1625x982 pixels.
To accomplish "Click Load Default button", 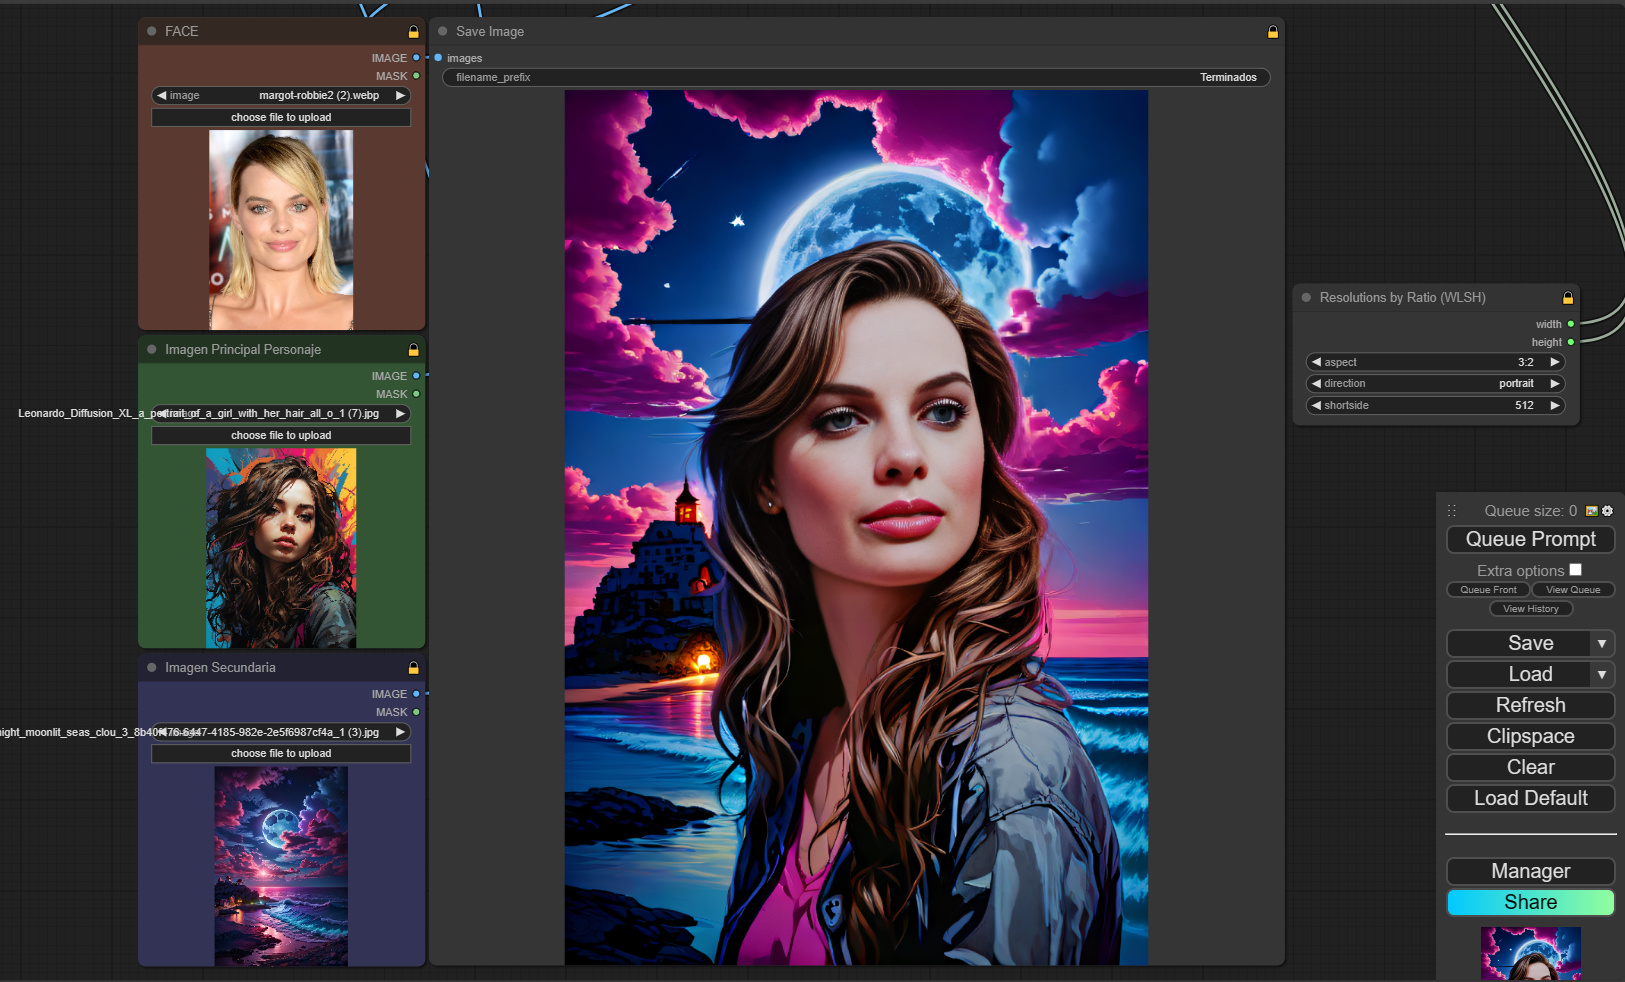I will click(x=1531, y=799).
